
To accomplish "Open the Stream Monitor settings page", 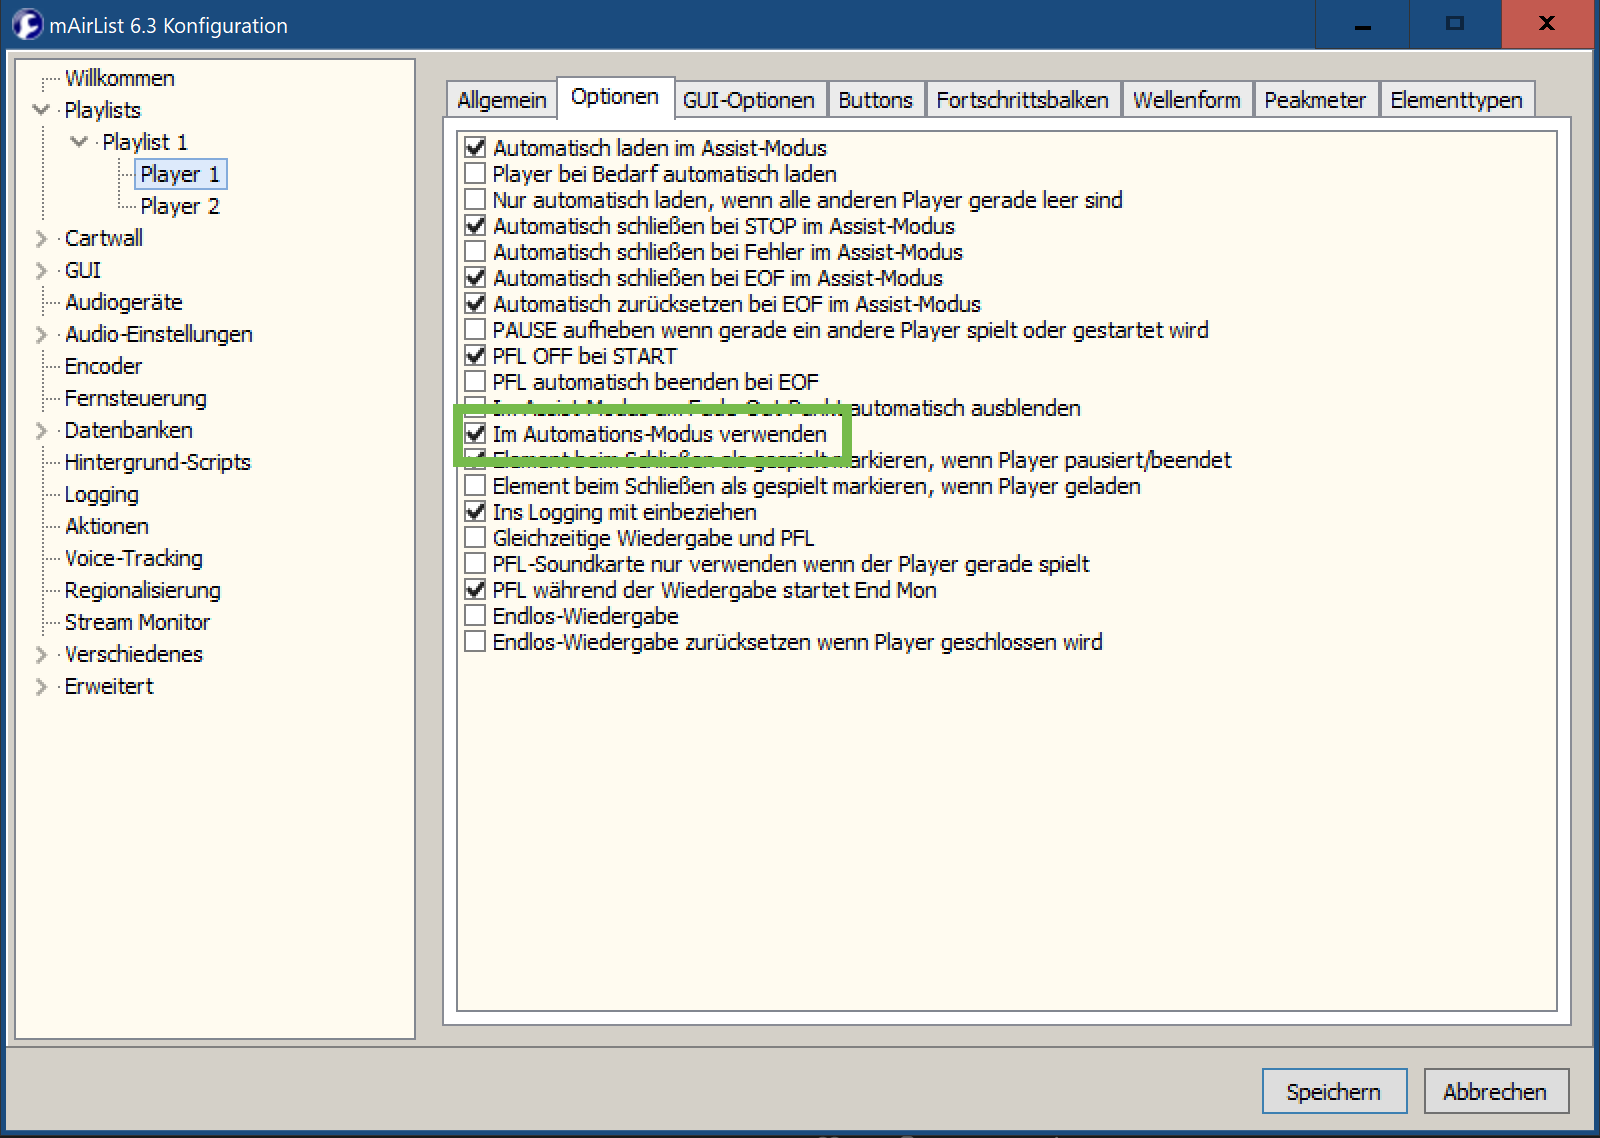I will (137, 622).
